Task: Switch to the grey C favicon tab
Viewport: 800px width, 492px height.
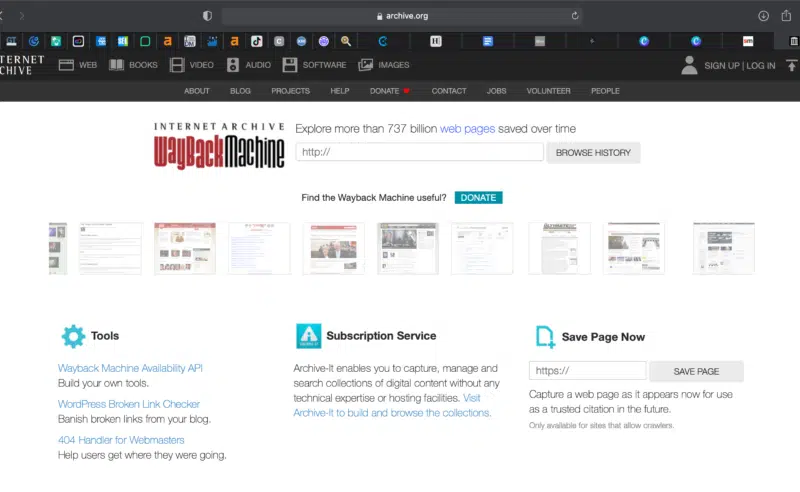Action: click(x=279, y=41)
